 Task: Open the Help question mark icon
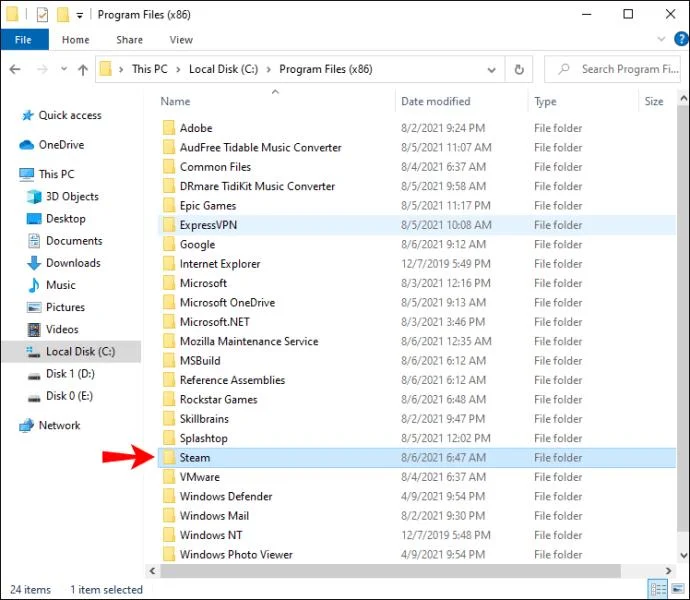pyautogui.click(x=681, y=39)
